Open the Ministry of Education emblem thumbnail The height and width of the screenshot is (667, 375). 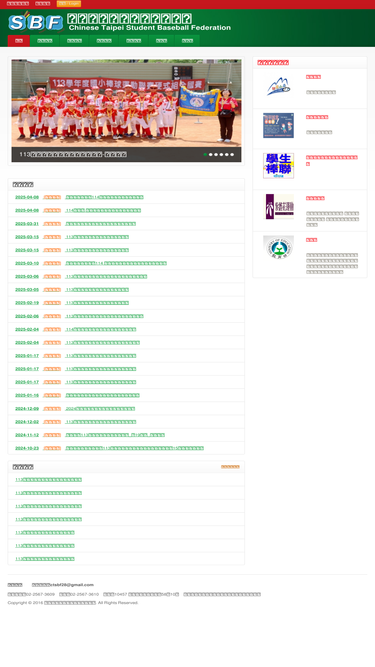click(x=278, y=248)
